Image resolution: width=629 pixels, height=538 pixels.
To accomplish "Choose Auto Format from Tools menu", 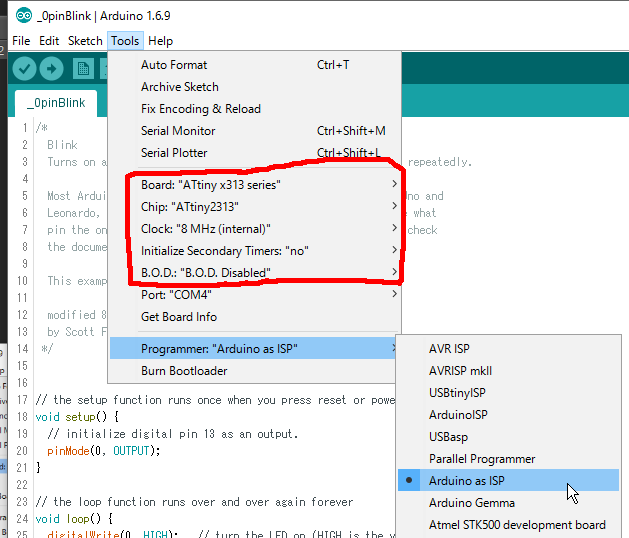I will tap(255, 65).
